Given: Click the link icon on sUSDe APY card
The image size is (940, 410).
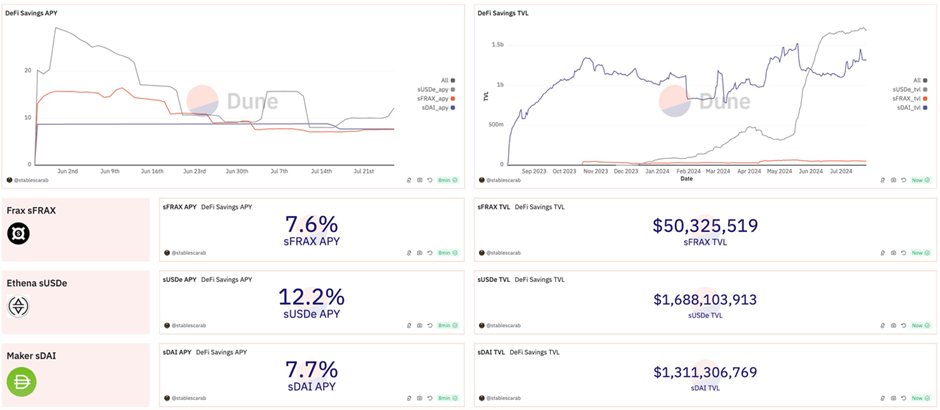Looking at the screenshot, I should (410, 326).
